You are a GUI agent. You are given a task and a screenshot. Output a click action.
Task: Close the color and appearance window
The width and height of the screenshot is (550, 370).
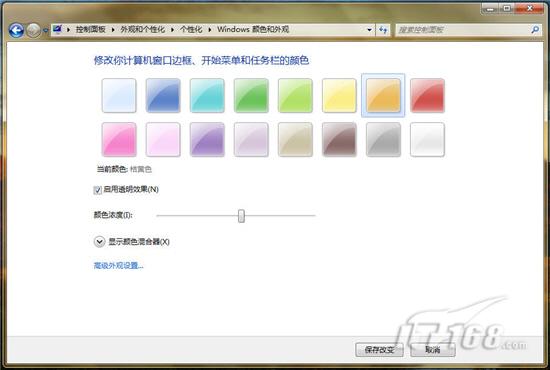point(529,8)
